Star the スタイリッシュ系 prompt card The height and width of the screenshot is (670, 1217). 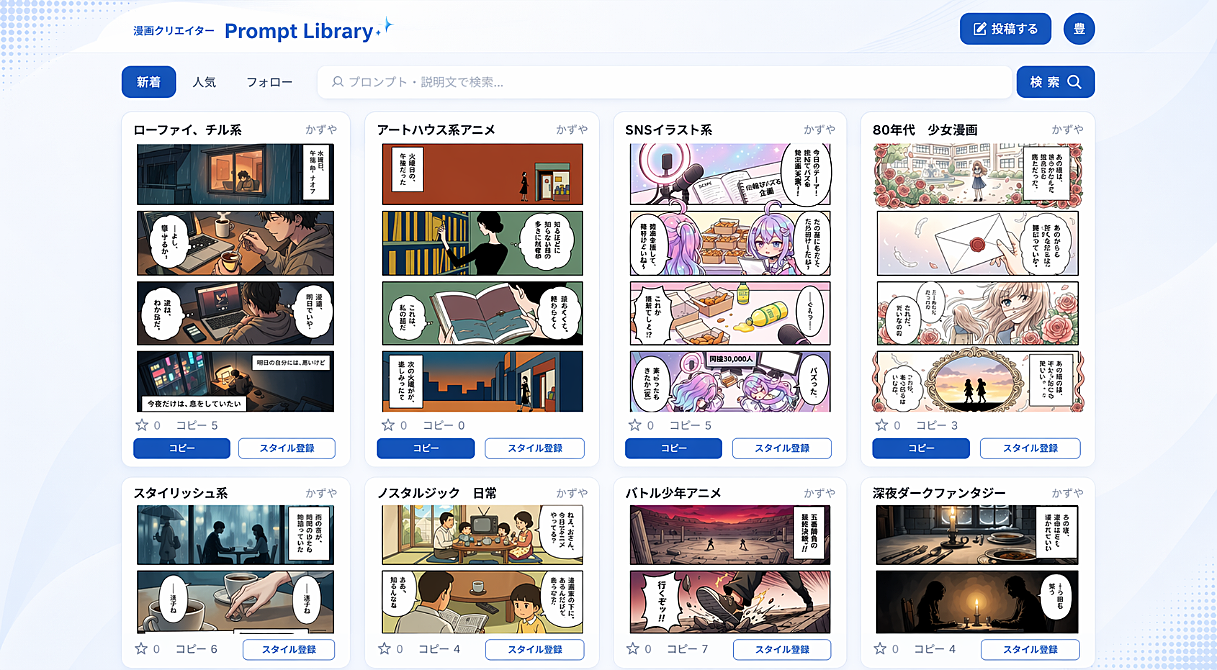(142, 649)
